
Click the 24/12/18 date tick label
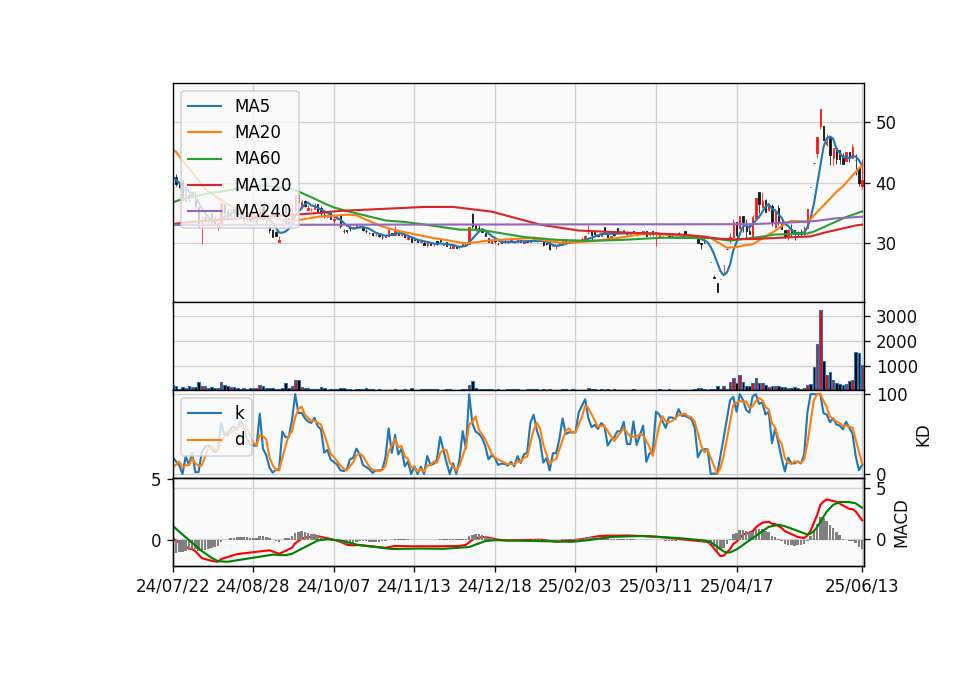pos(495,587)
